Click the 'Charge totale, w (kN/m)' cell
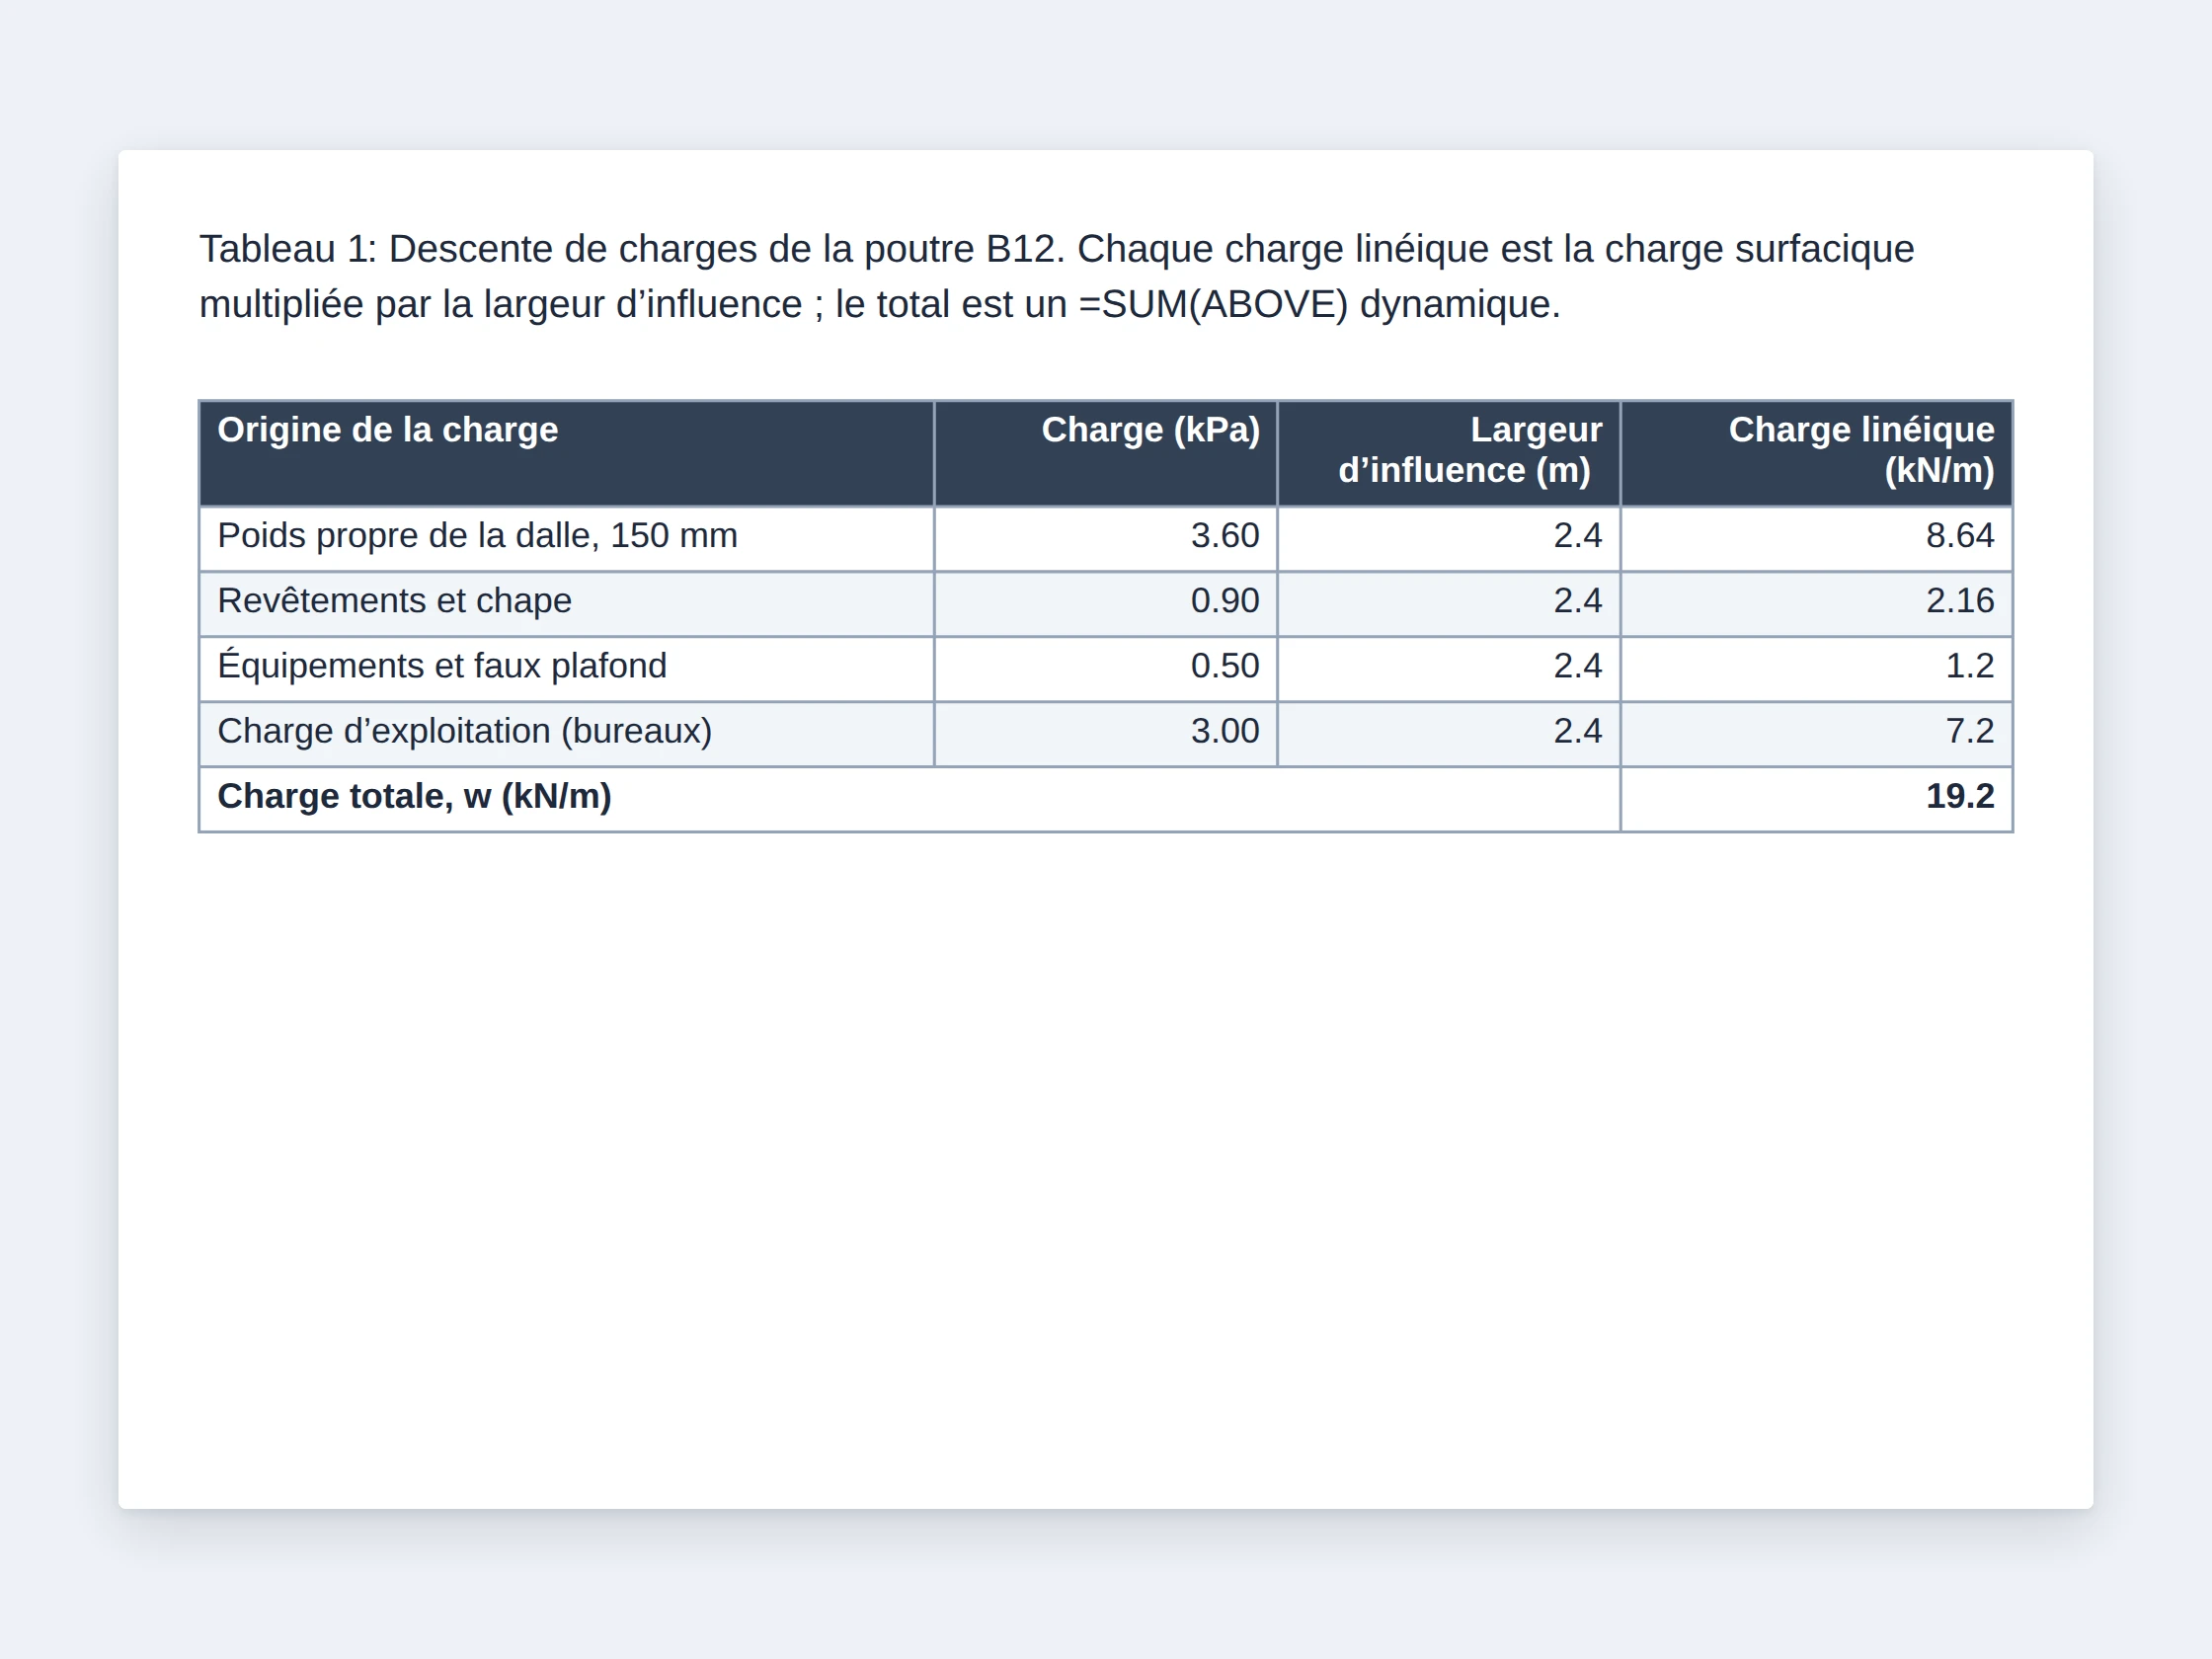 (x=910, y=799)
